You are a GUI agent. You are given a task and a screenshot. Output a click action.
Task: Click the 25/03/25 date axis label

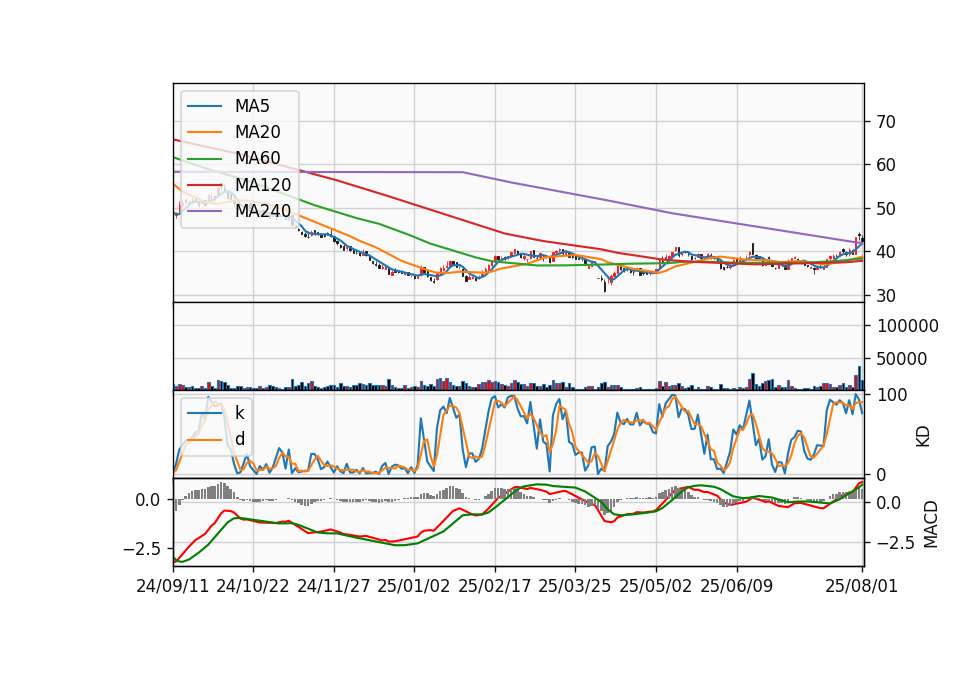(575, 586)
